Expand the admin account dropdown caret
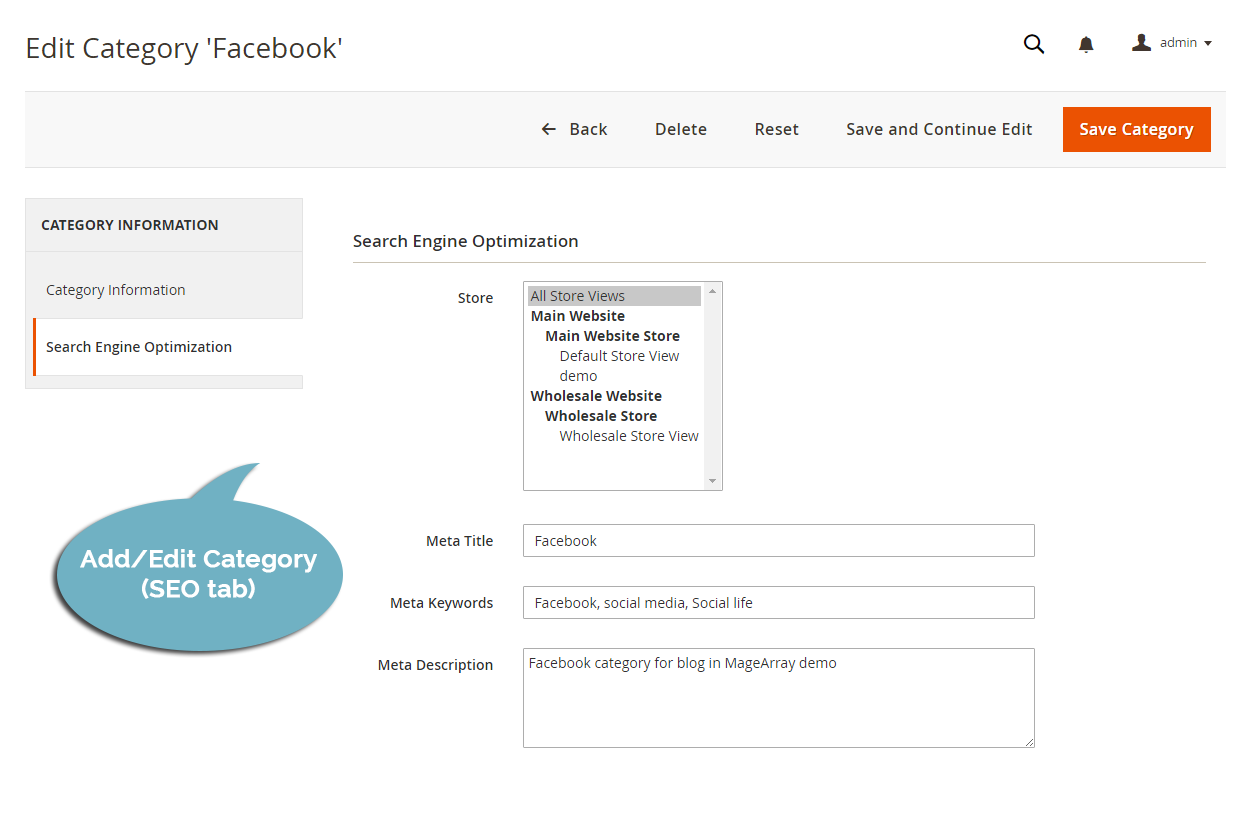 [1209, 44]
